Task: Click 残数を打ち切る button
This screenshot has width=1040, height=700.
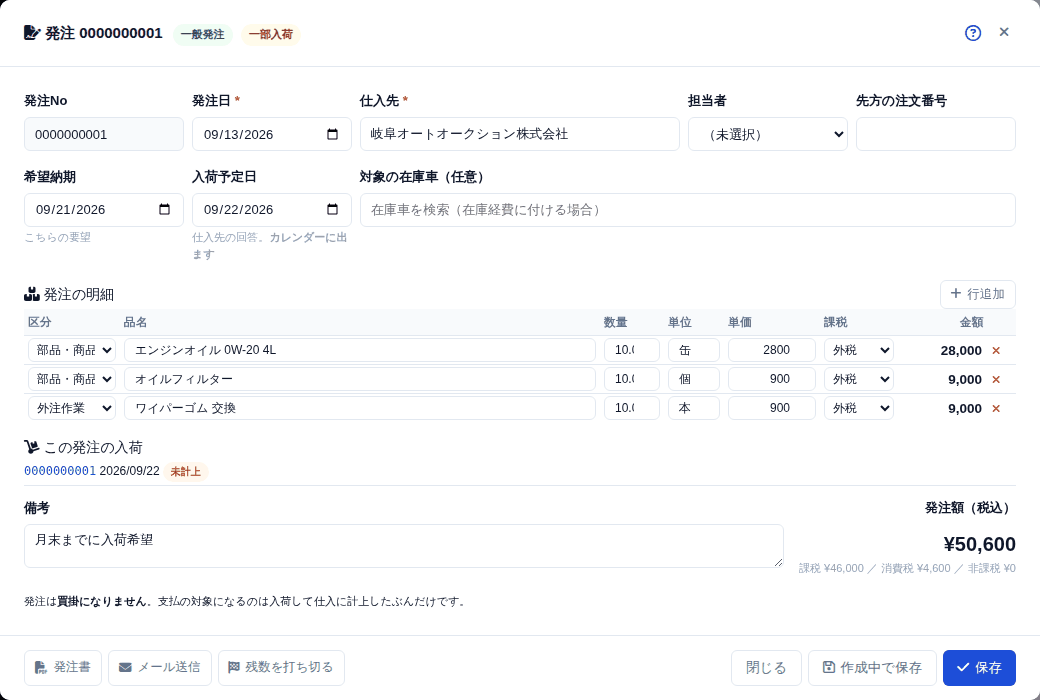Action: click(281, 667)
